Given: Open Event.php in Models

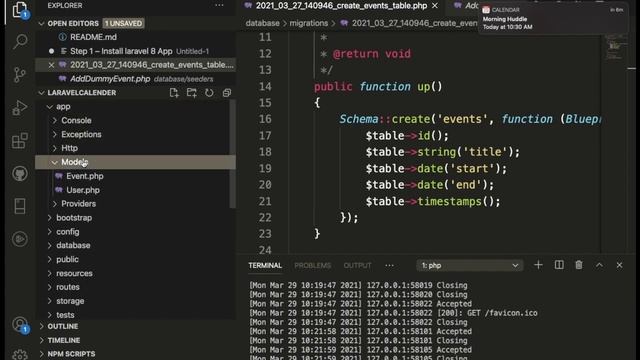Looking at the screenshot, I should [84, 176].
